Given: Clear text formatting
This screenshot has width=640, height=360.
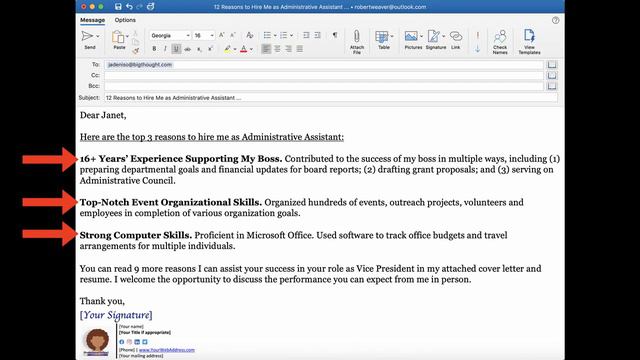Looking at the screenshot, I should pos(249,36).
